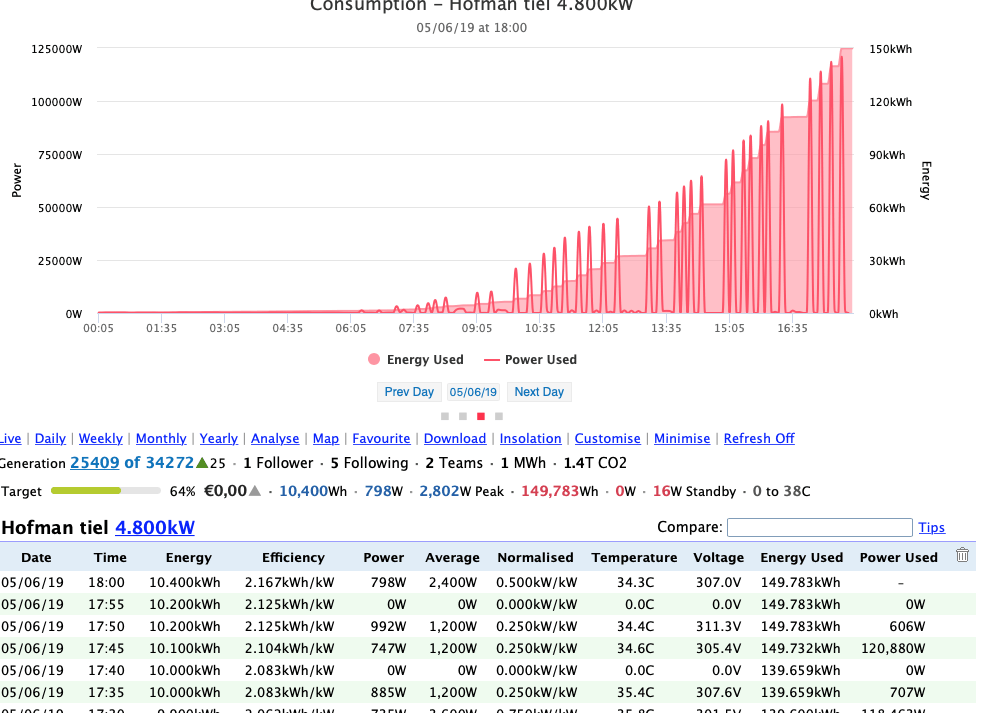Toggle the Energy Used legend marker
993x713 pixels.
pyautogui.click(x=374, y=360)
